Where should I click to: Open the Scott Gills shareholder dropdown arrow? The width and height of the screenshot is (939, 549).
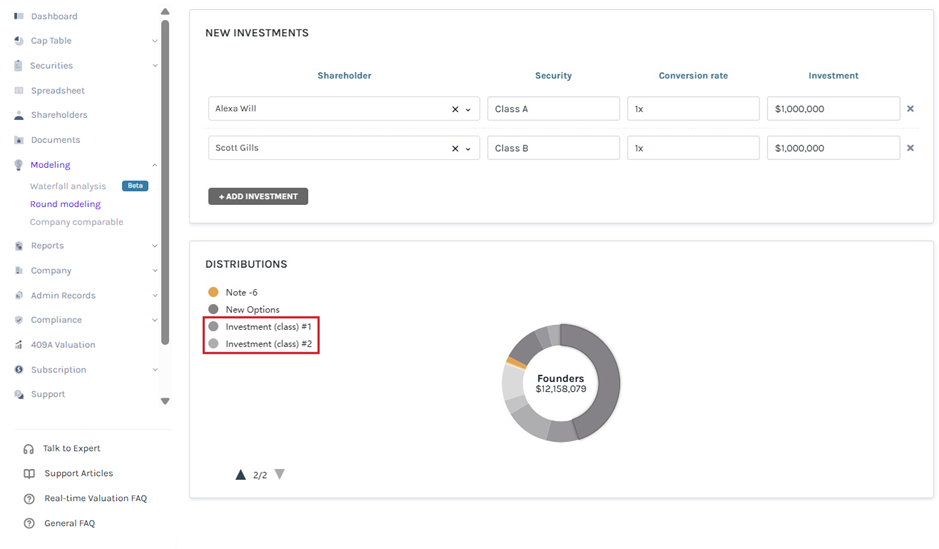coord(468,149)
